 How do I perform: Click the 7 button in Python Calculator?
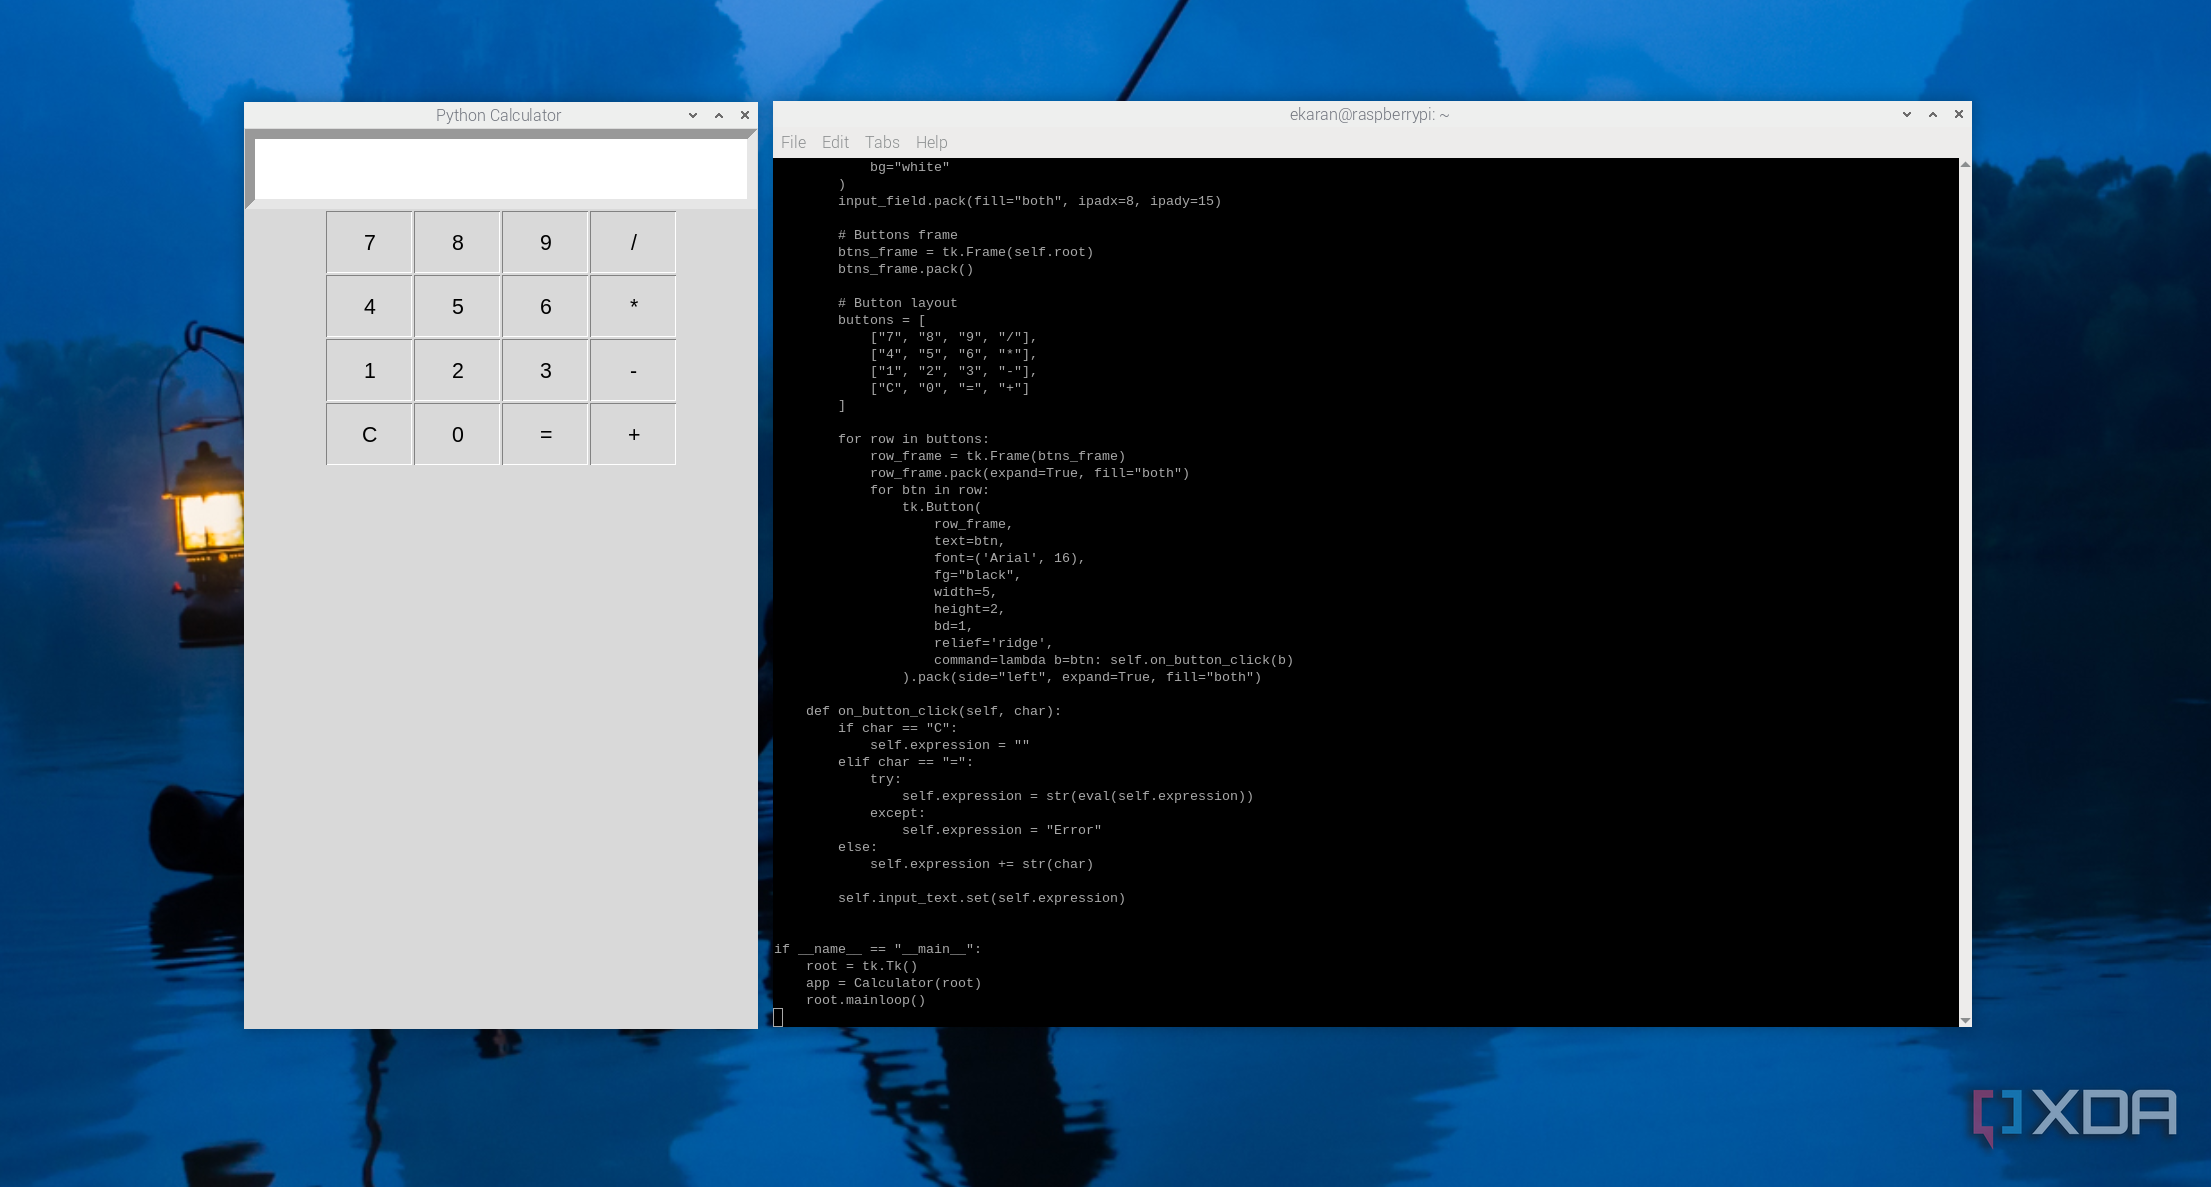(369, 243)
